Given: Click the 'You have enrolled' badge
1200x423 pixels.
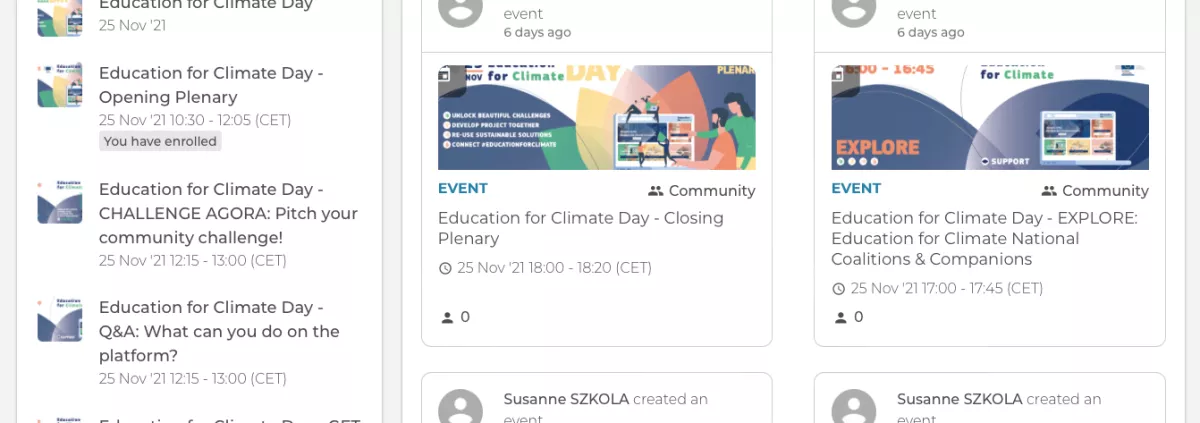Looking at the screenshot, I should [160, 141].
